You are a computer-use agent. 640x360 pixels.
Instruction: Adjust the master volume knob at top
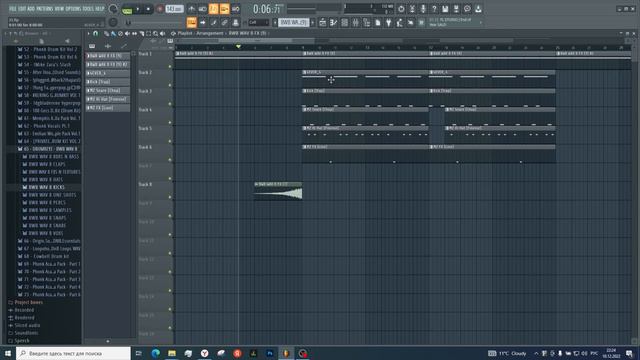[x=113, y=9]
